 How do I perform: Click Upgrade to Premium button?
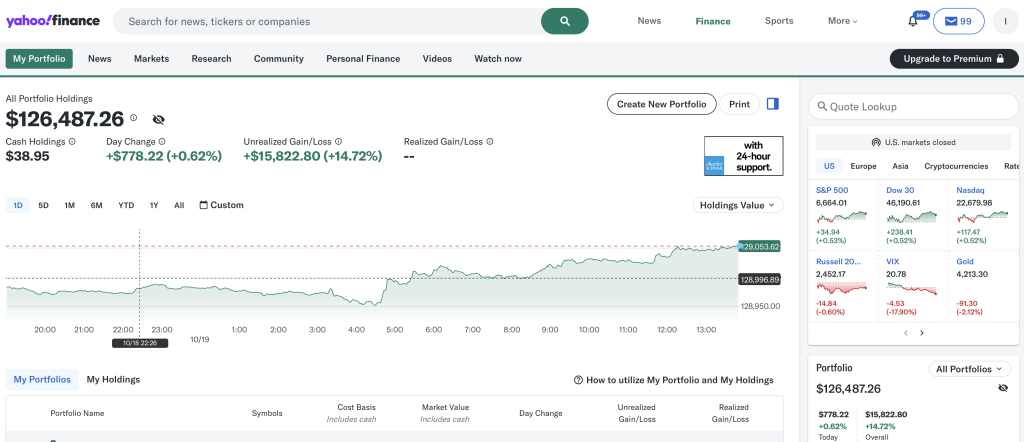coord(953,59)
